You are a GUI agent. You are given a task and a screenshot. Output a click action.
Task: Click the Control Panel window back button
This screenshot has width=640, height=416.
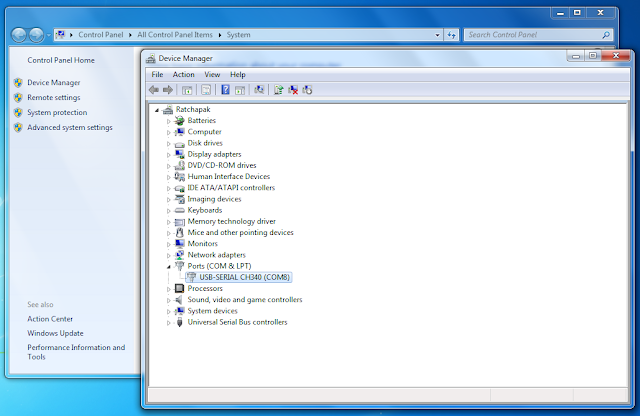tap(19, 35)
